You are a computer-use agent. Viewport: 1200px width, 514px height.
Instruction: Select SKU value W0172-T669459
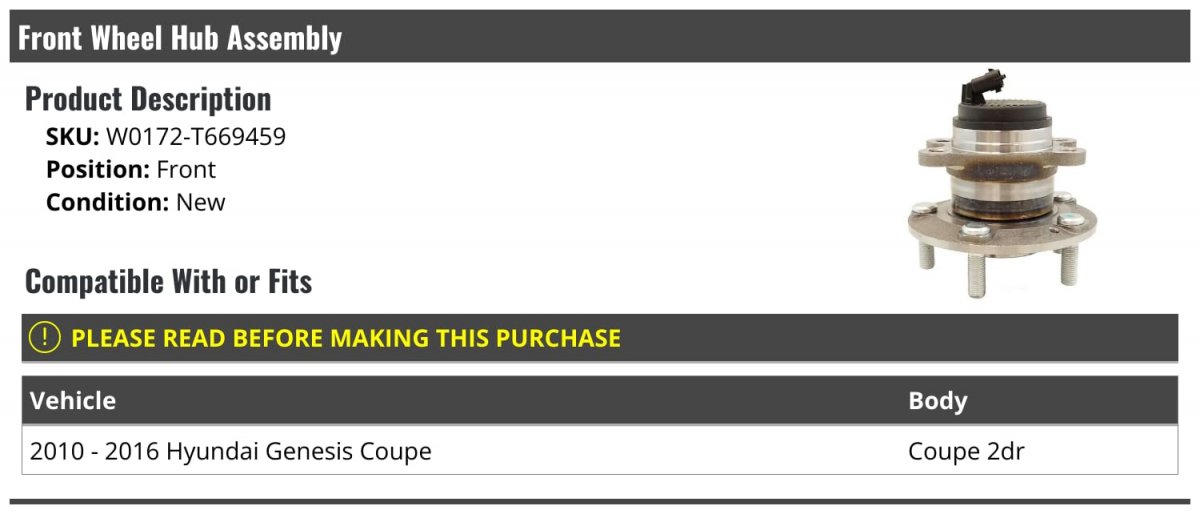[x=196, y=136]
